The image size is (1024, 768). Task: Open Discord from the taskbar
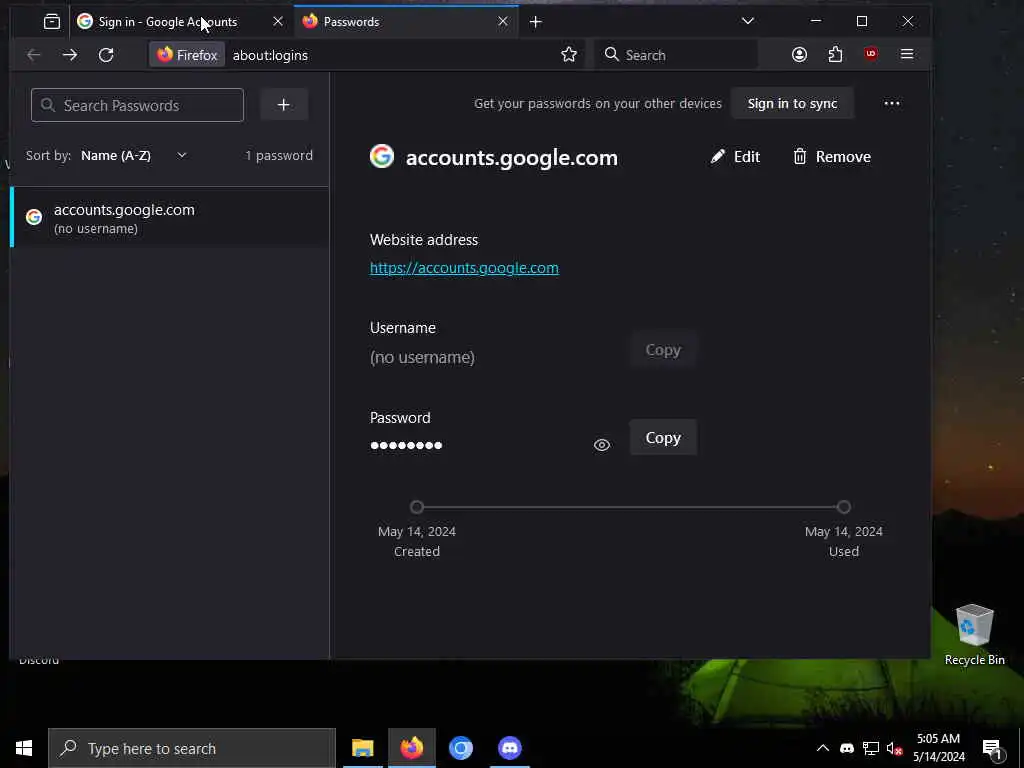509,748
